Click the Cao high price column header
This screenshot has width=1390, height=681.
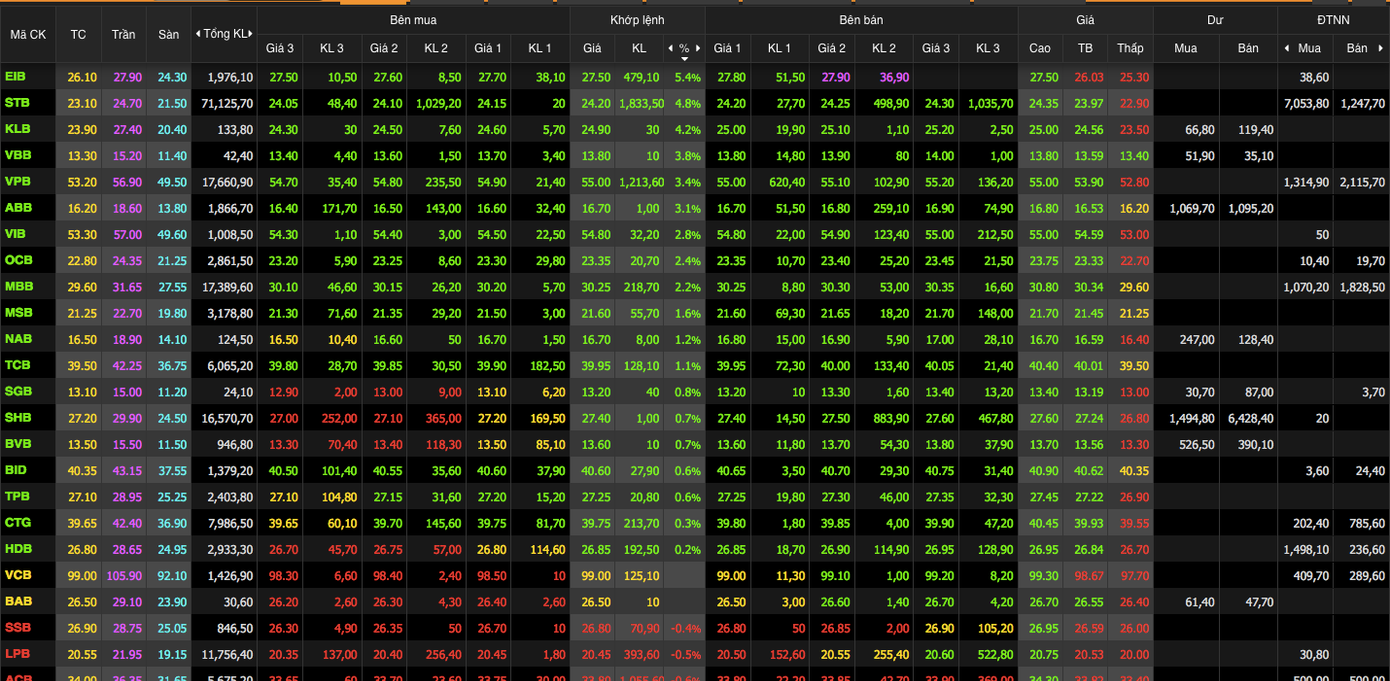point(1039,48)
